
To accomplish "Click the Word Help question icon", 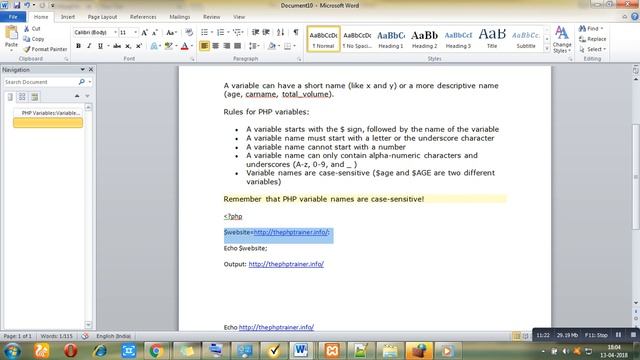I will [x=635, y=17].
